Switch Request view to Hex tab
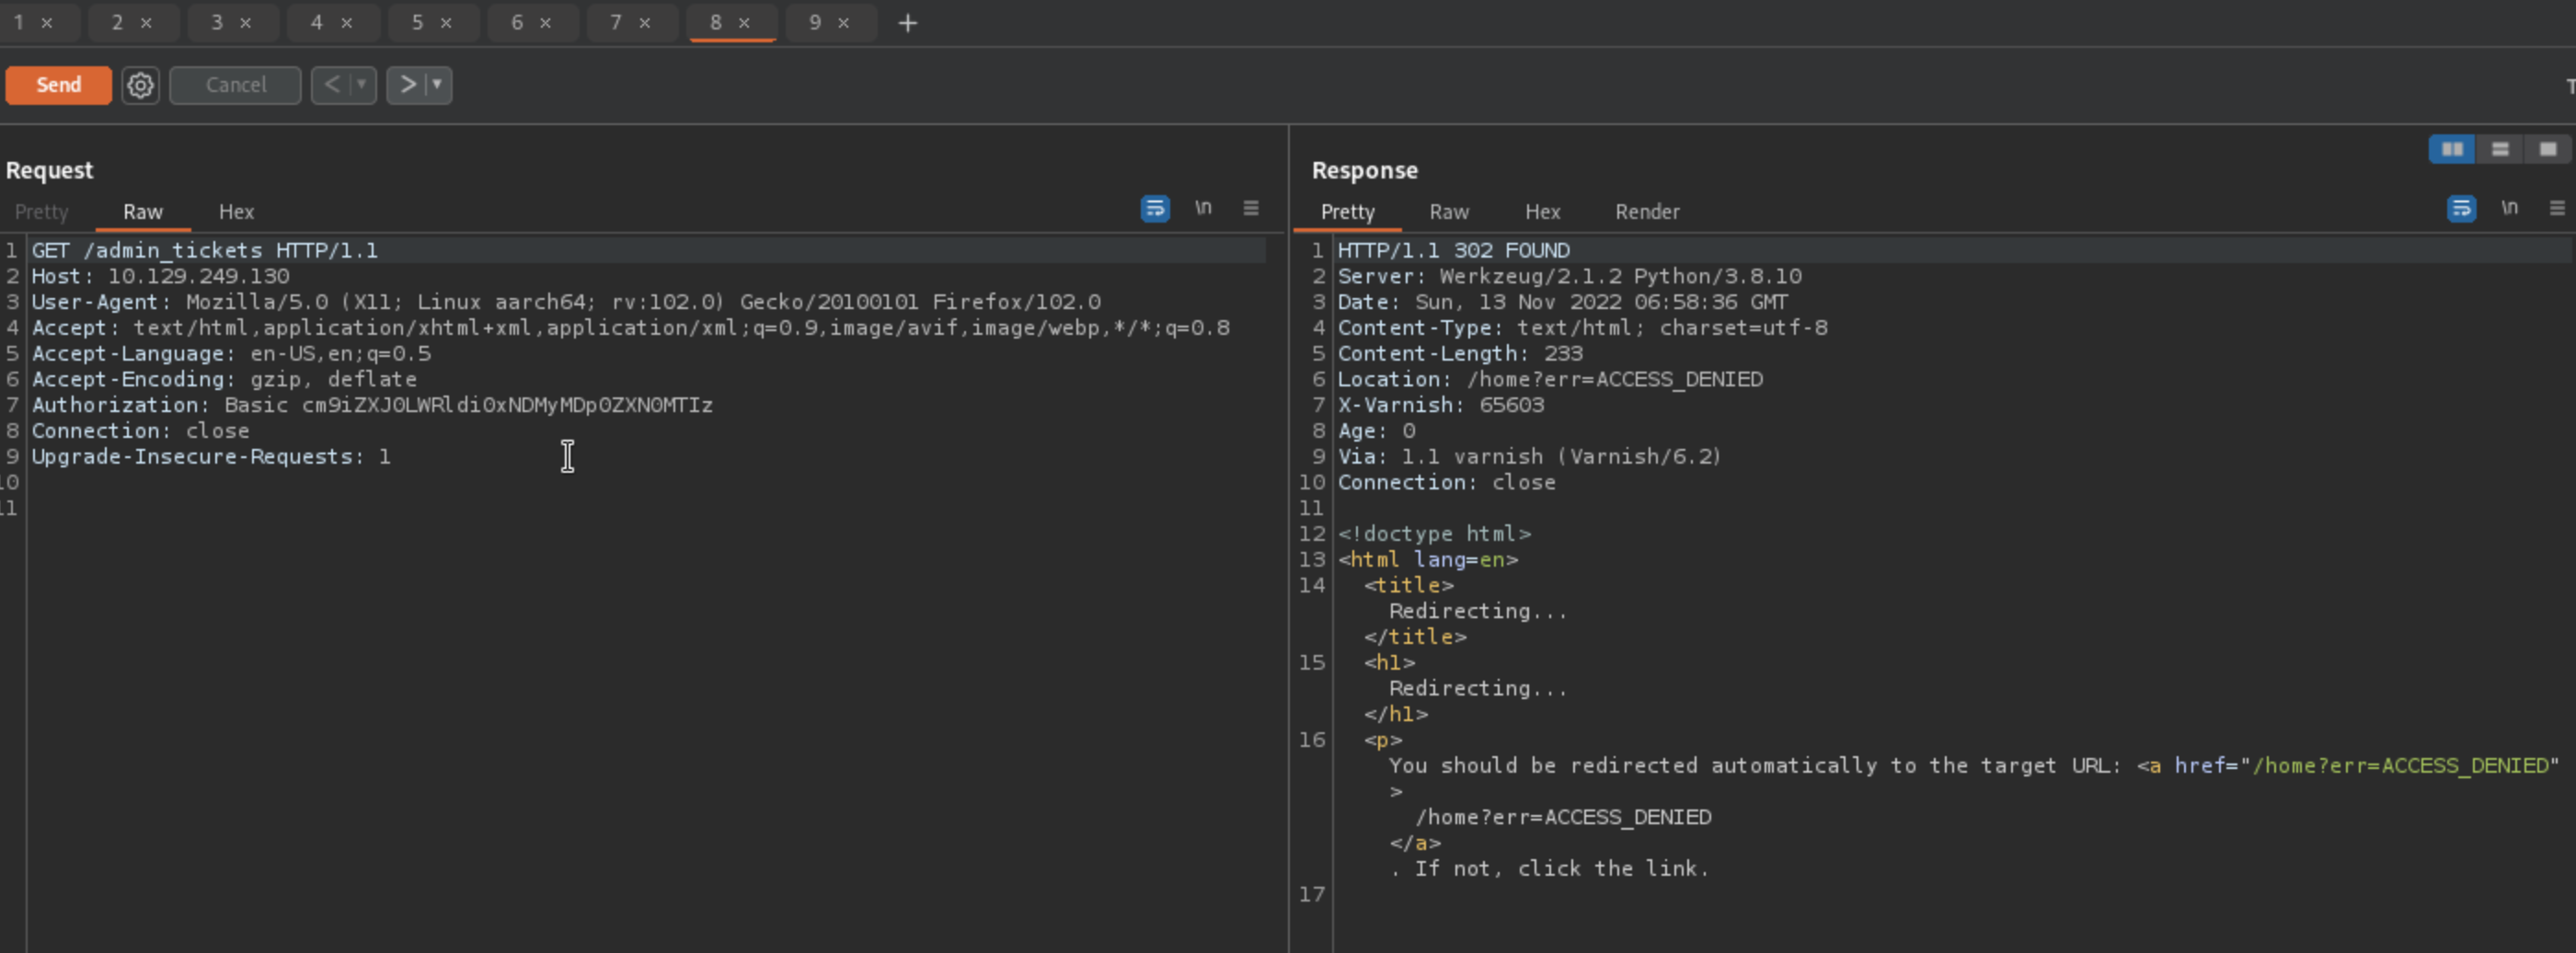 click(236, 212)
